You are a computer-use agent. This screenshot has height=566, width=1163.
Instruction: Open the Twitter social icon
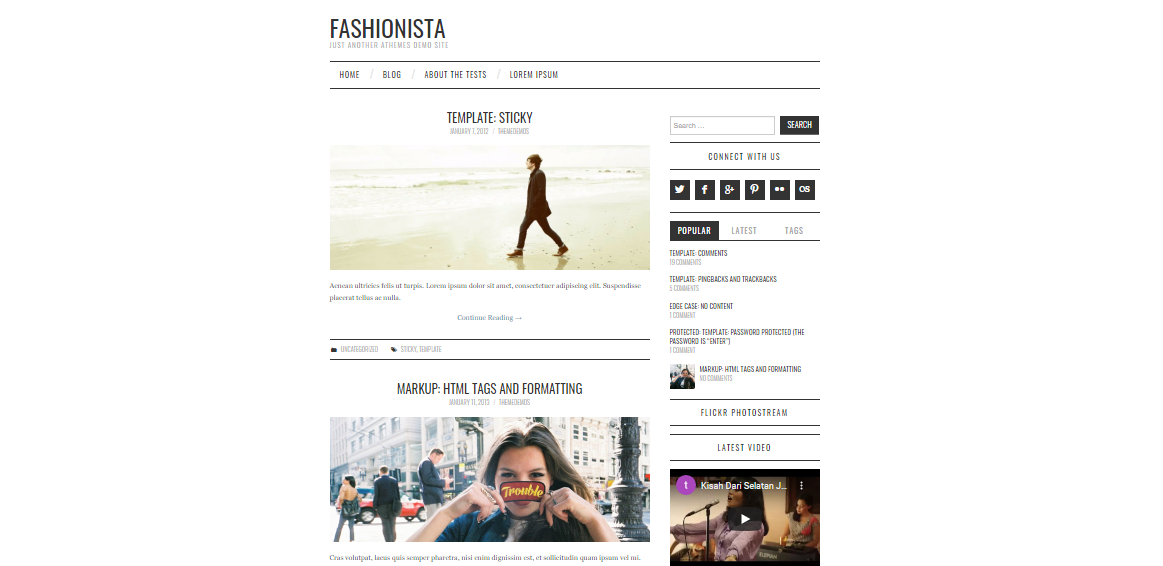tap(679, 190)
